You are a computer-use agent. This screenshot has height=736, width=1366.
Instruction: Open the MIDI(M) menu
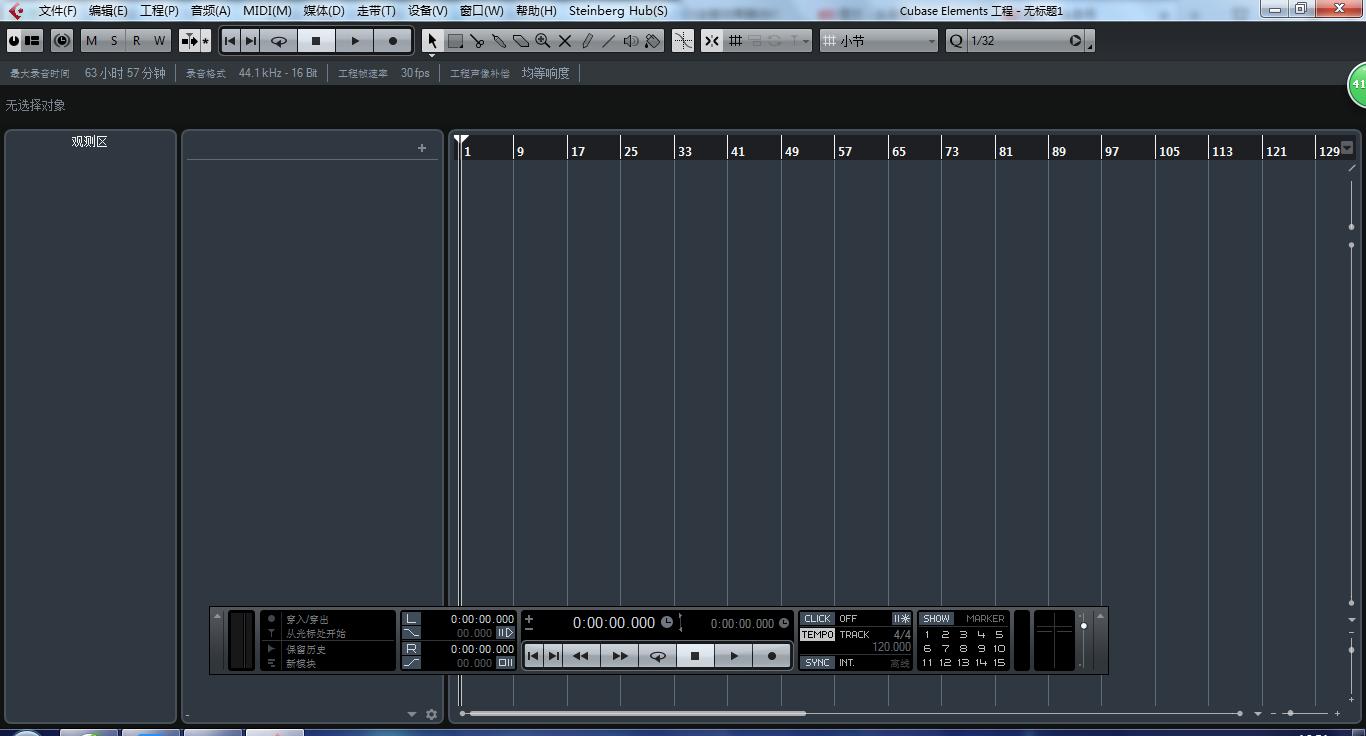coord(267,11)
